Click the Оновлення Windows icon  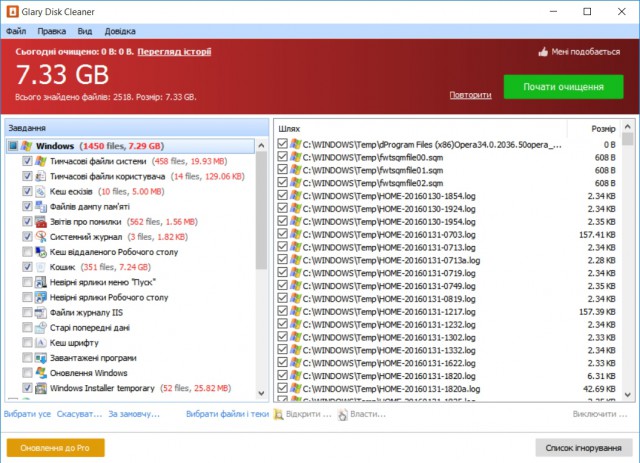point(40,372)
